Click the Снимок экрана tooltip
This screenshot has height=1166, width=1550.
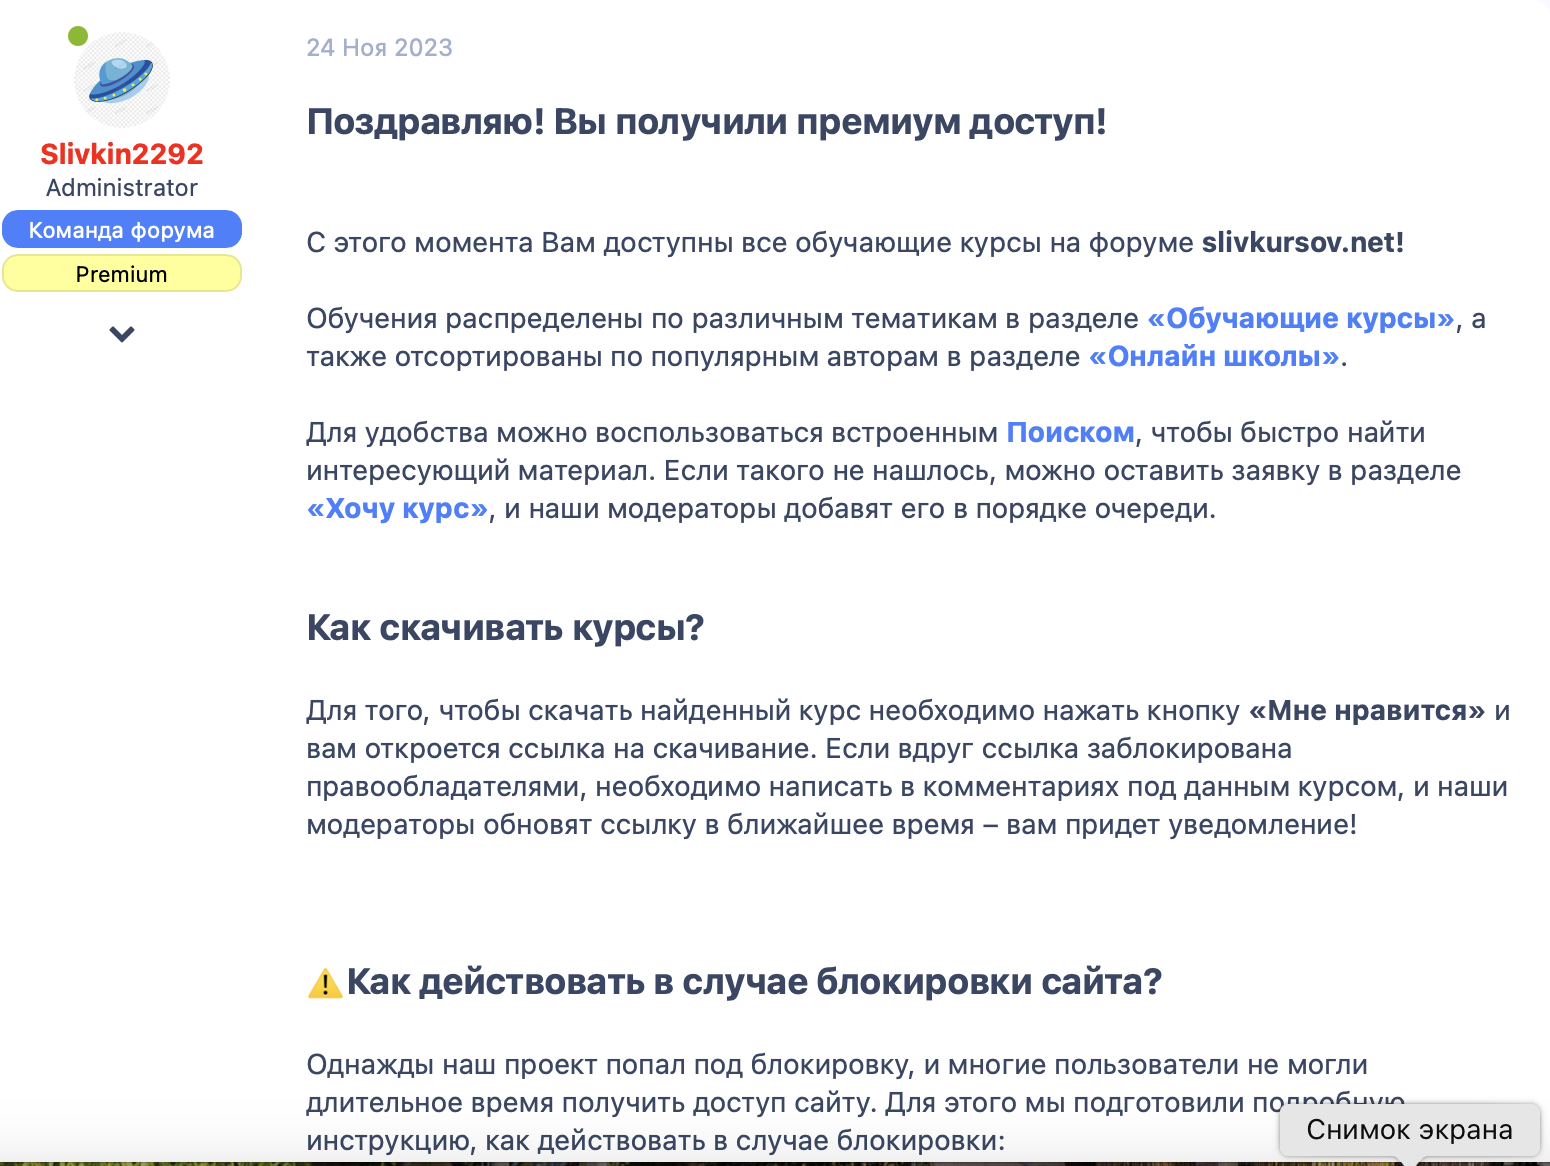pyautogui.click(x=1409, y=1130)
